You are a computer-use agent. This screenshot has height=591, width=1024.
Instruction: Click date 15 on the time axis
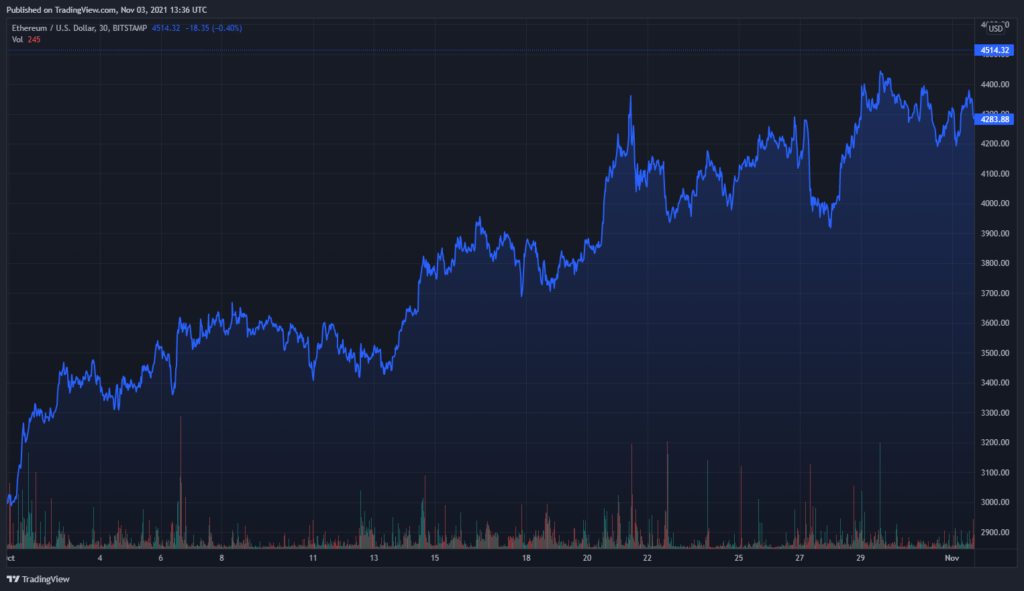tap(435, 558)
